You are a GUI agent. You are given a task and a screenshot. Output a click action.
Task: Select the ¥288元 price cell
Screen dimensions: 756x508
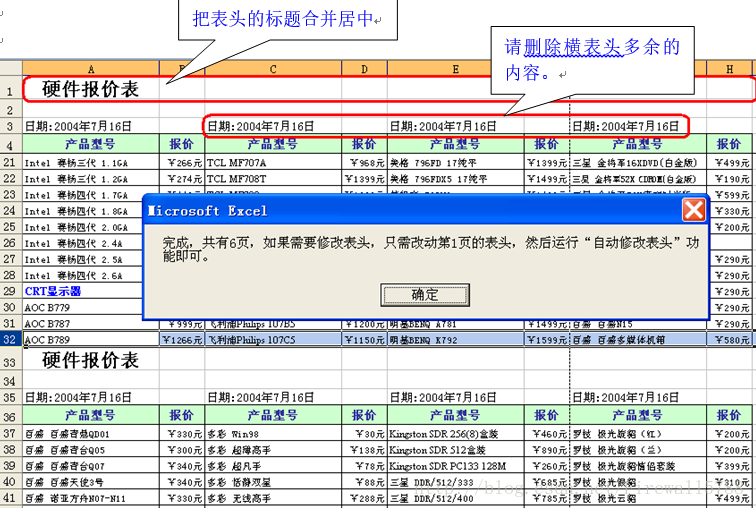point(364,498)
